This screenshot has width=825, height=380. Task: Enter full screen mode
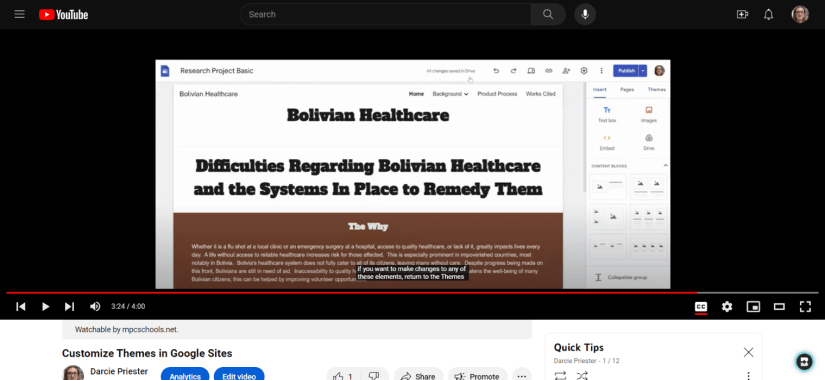point(805,306)
